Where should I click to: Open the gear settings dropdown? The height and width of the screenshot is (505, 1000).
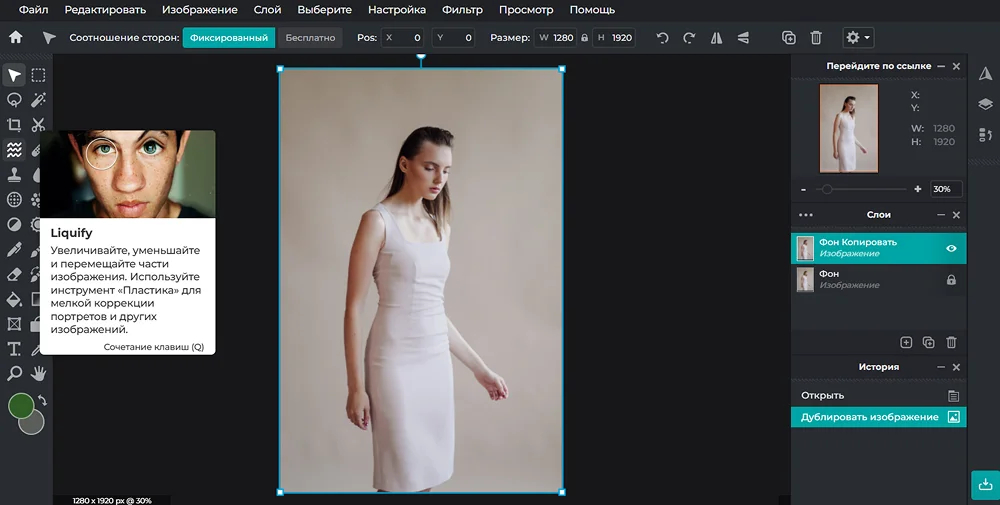(x=858, y=38)
